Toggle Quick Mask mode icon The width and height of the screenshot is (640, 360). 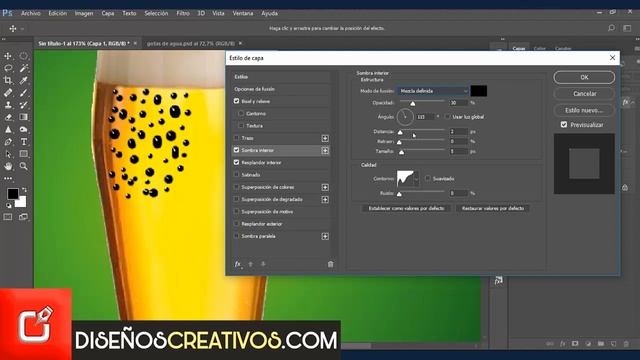[x=8, y=217]
